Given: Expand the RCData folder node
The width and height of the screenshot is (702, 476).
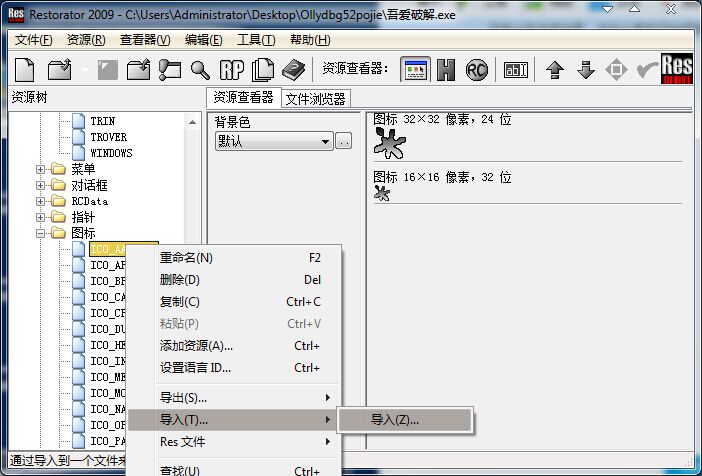Looking at the screenshot, I should 40,202.
